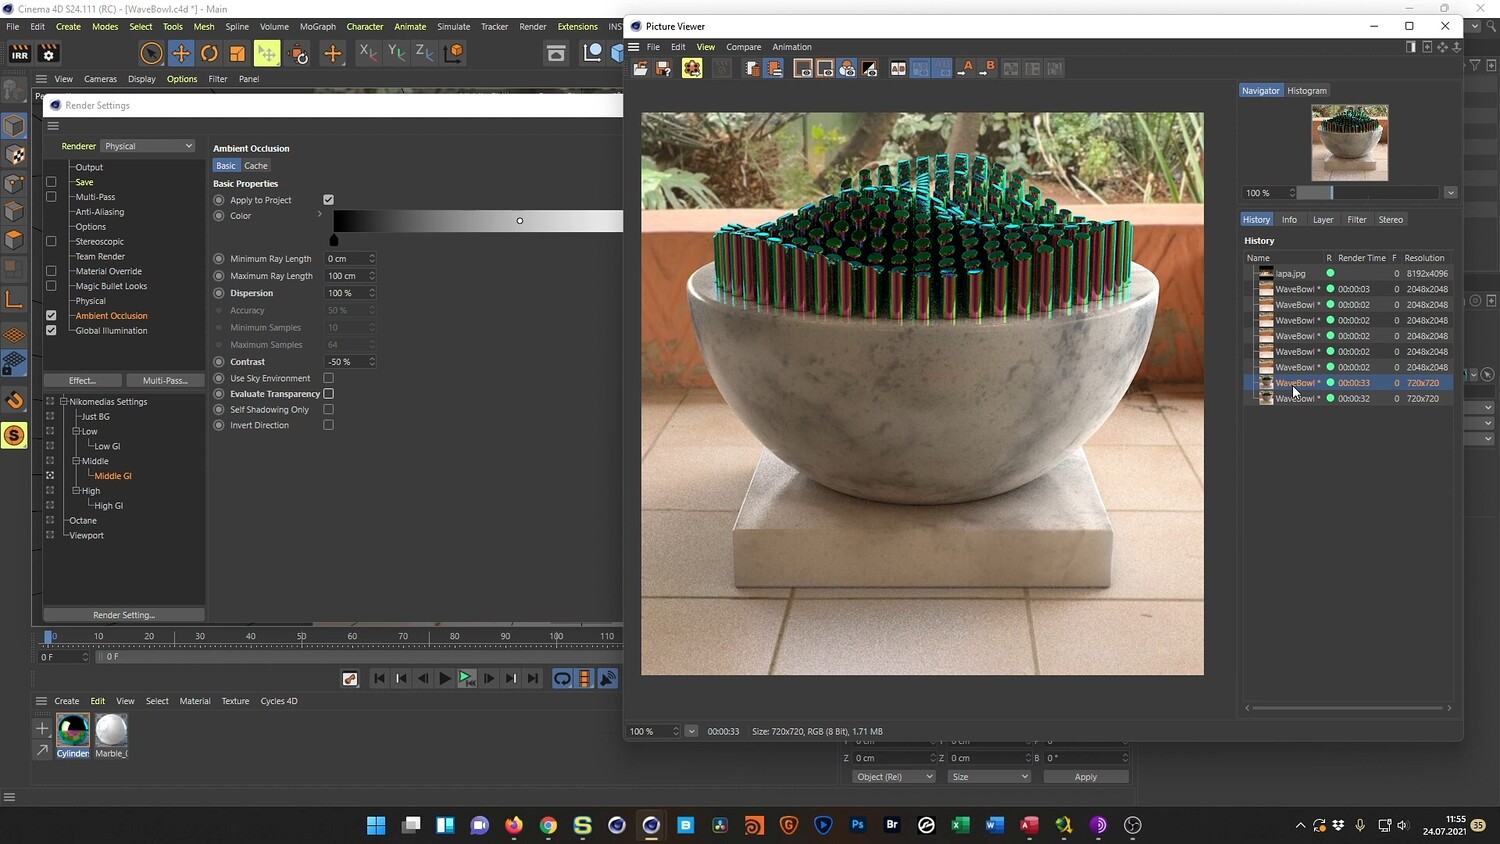Click Picture Viewer save image icon
The width and height of the screenshot is (1500, 844).
point(663,68)
